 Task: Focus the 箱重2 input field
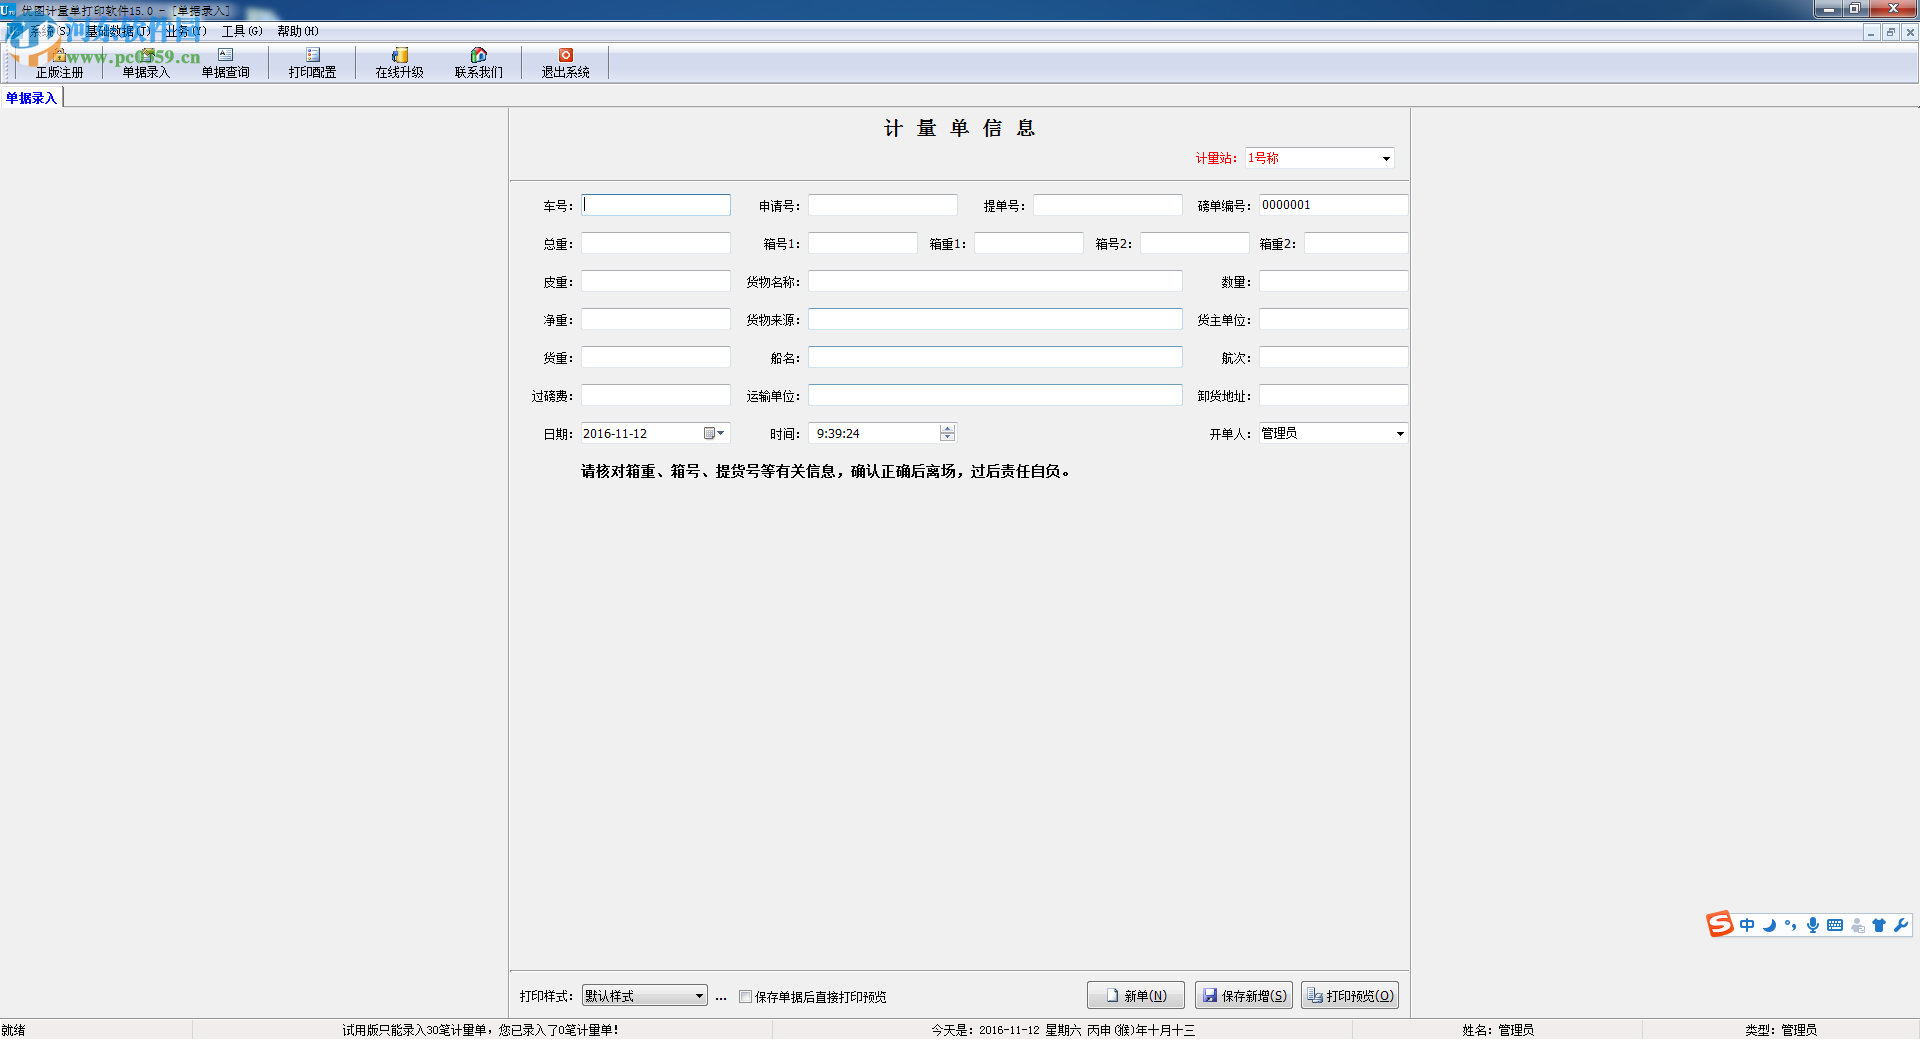(1356, 243)
